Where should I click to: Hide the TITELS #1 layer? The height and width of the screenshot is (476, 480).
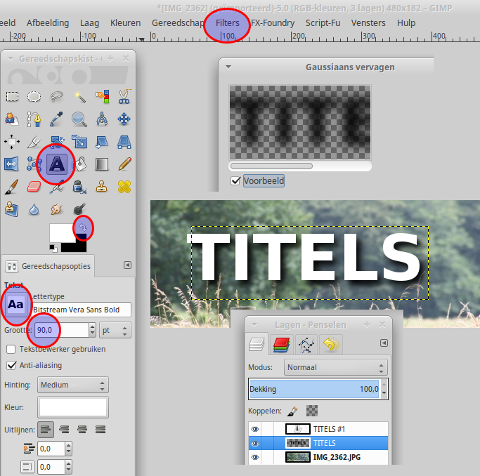coord(255,429)
